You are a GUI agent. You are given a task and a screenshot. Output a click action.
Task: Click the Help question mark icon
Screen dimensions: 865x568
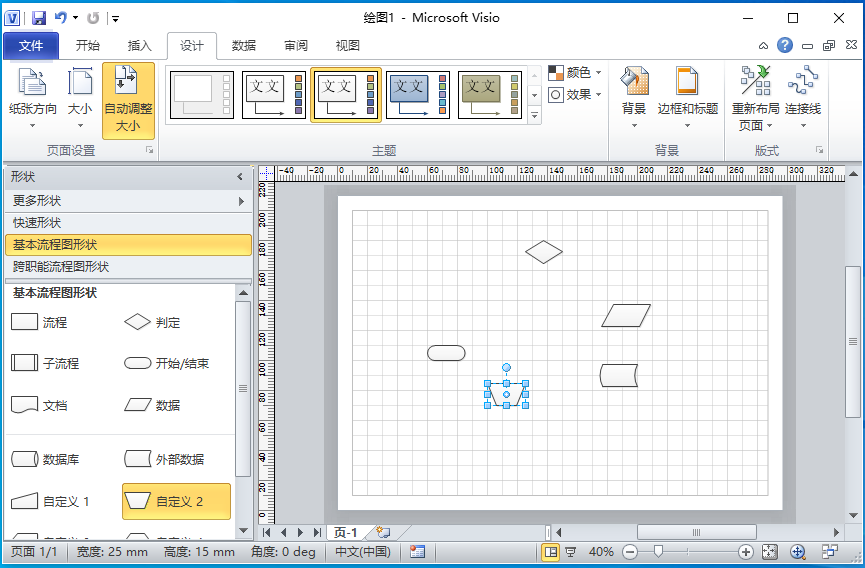[x=785, y=45]
